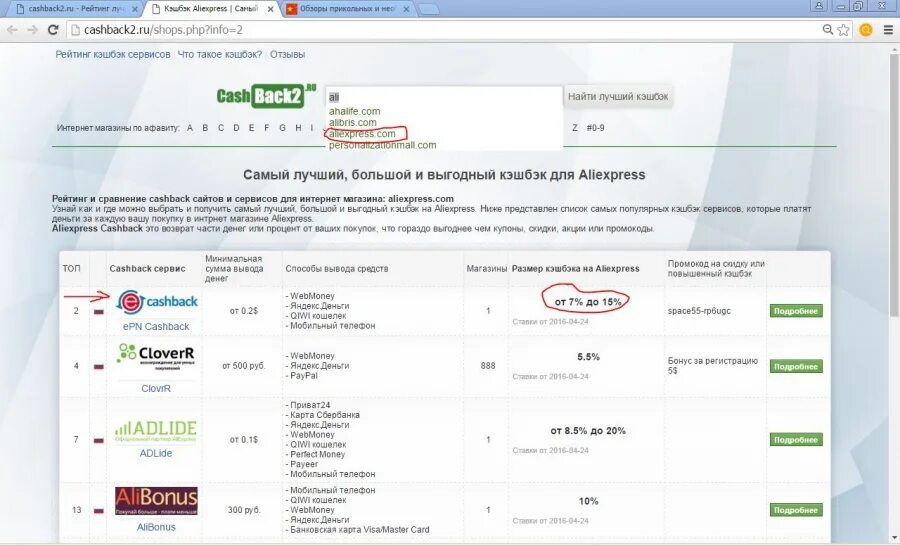Open Что такое кэшбэк? link
This screenshot has width=900, height=546.
pyautogui.click(x=219, y=55)
